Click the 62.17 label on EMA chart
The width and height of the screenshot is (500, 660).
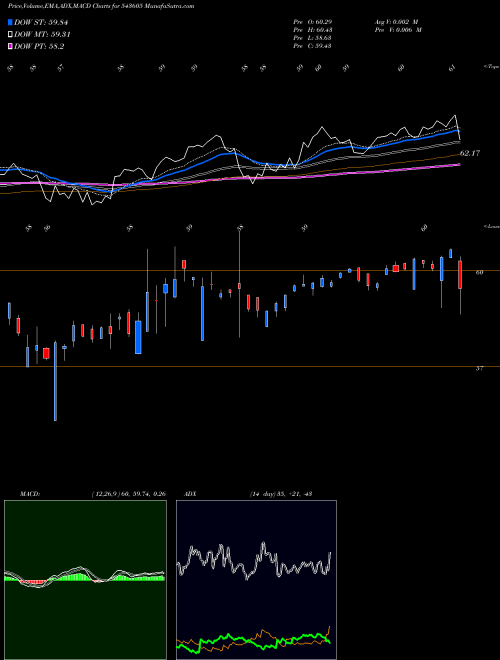[x=470, y=153]
